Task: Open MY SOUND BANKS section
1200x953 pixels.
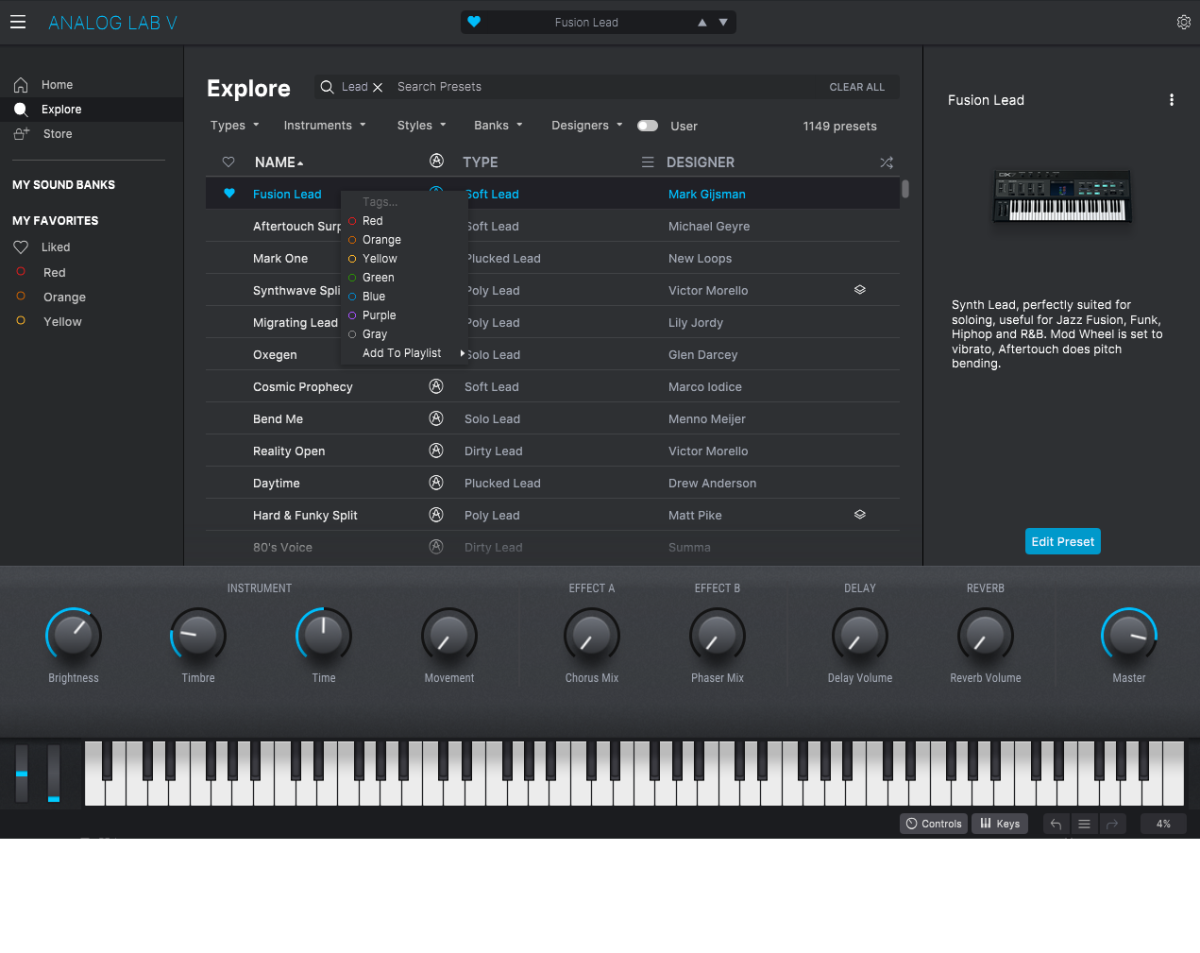Action: click(63, 185)
